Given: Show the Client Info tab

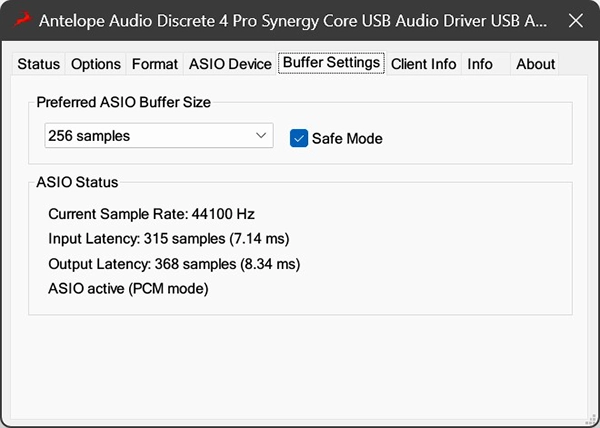Looking at the screenshot, I should click(423, 64).
